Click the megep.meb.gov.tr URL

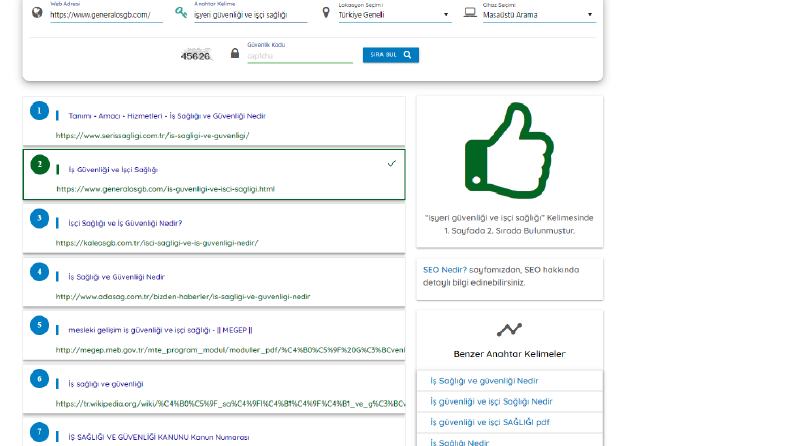[x=230, y=350]
